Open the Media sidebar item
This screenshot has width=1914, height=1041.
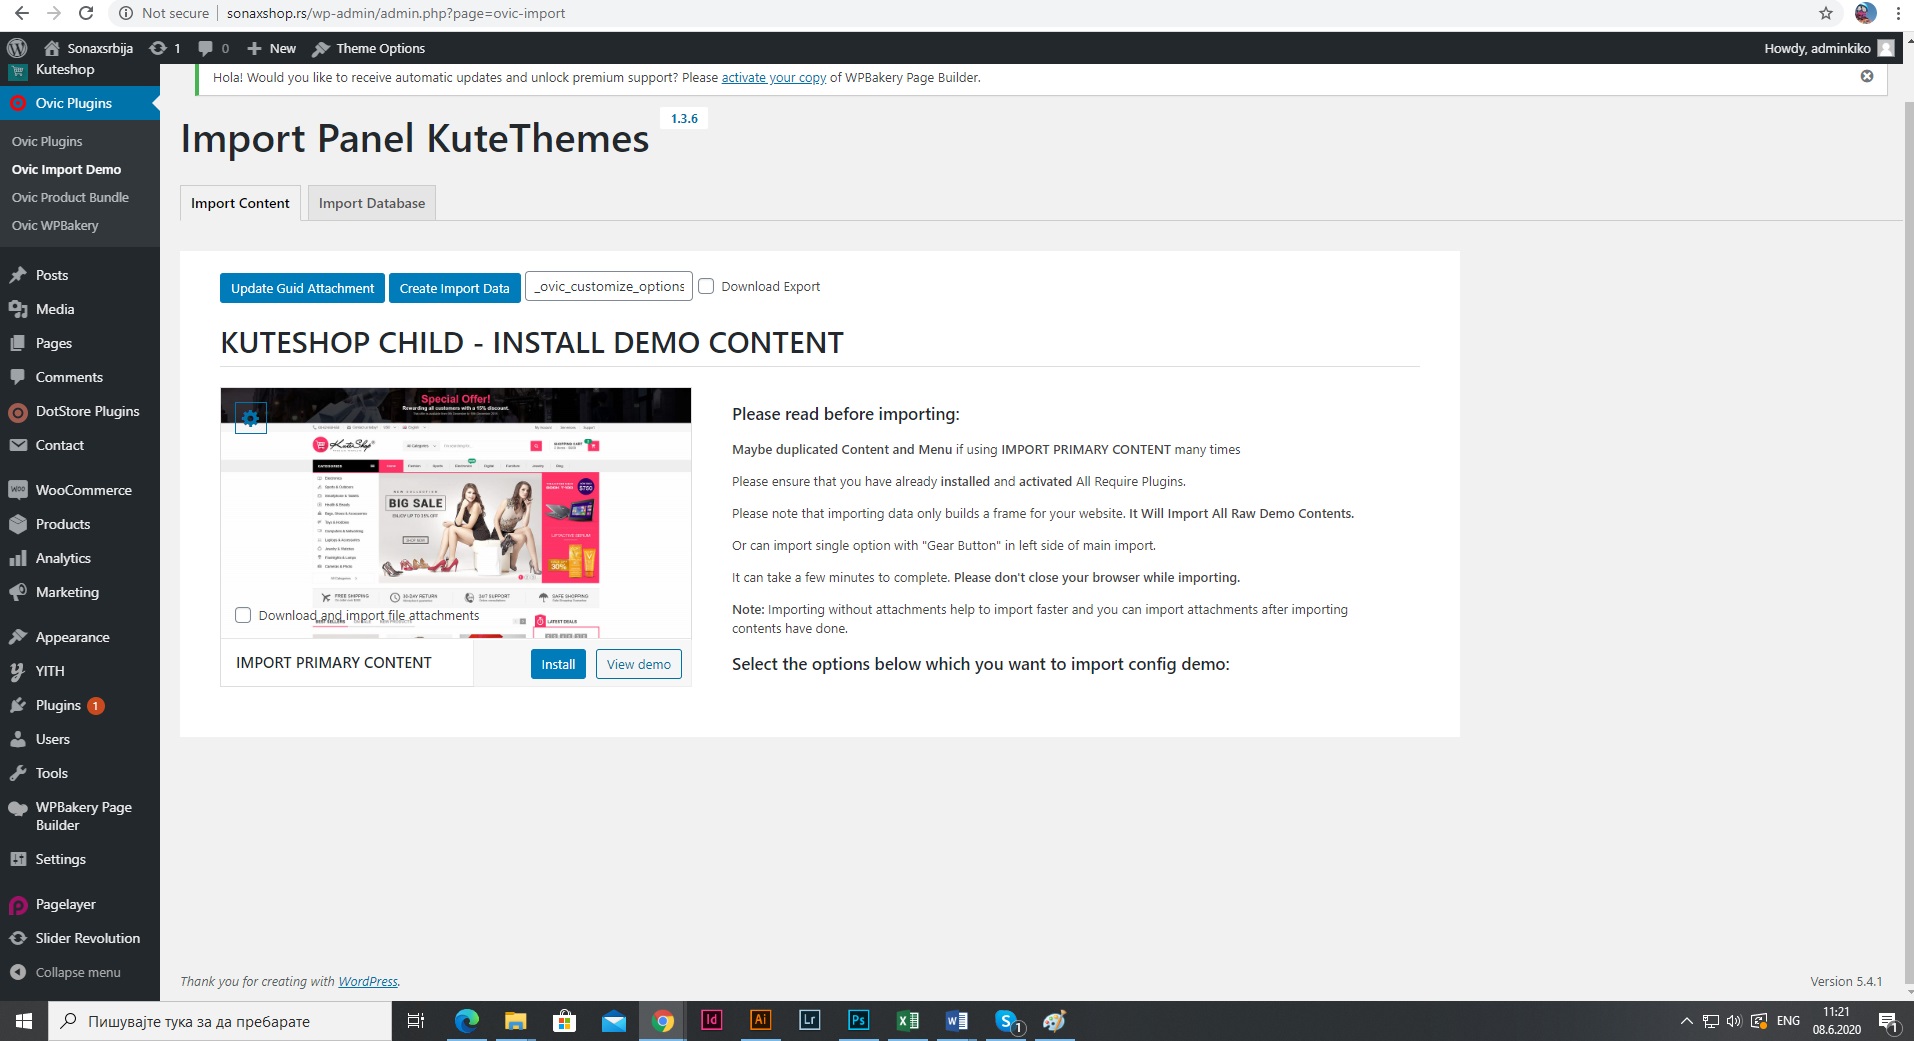pyautogui.click(x=80, y=309)
